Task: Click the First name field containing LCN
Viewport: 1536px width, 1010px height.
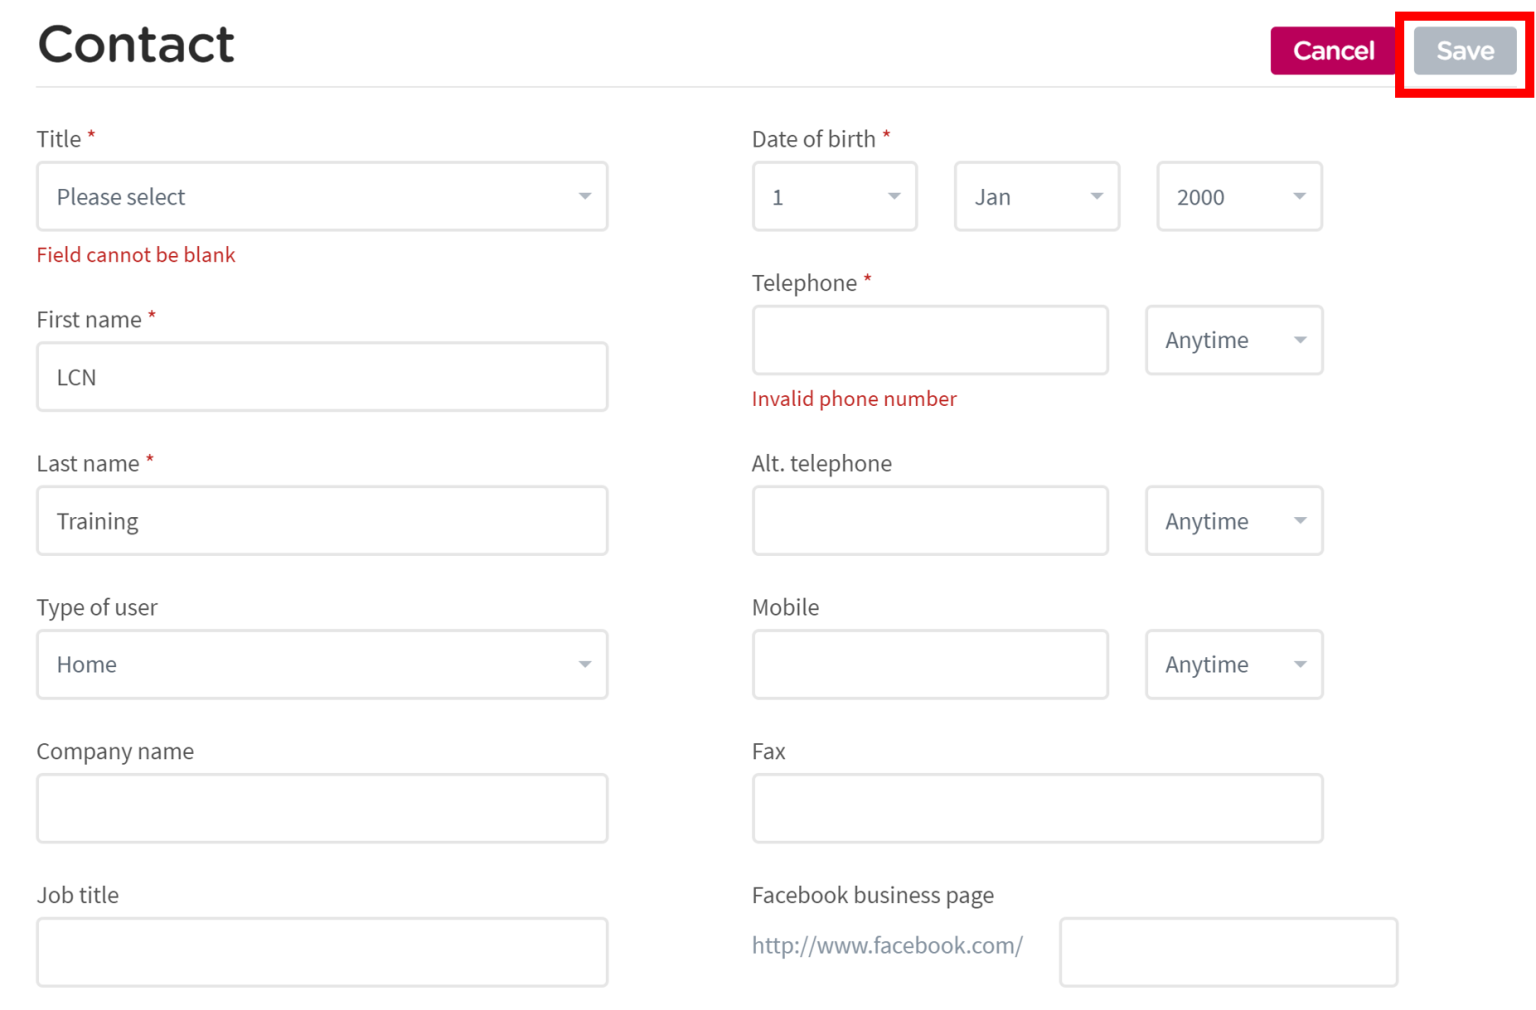Action: (x=322, y=377)
